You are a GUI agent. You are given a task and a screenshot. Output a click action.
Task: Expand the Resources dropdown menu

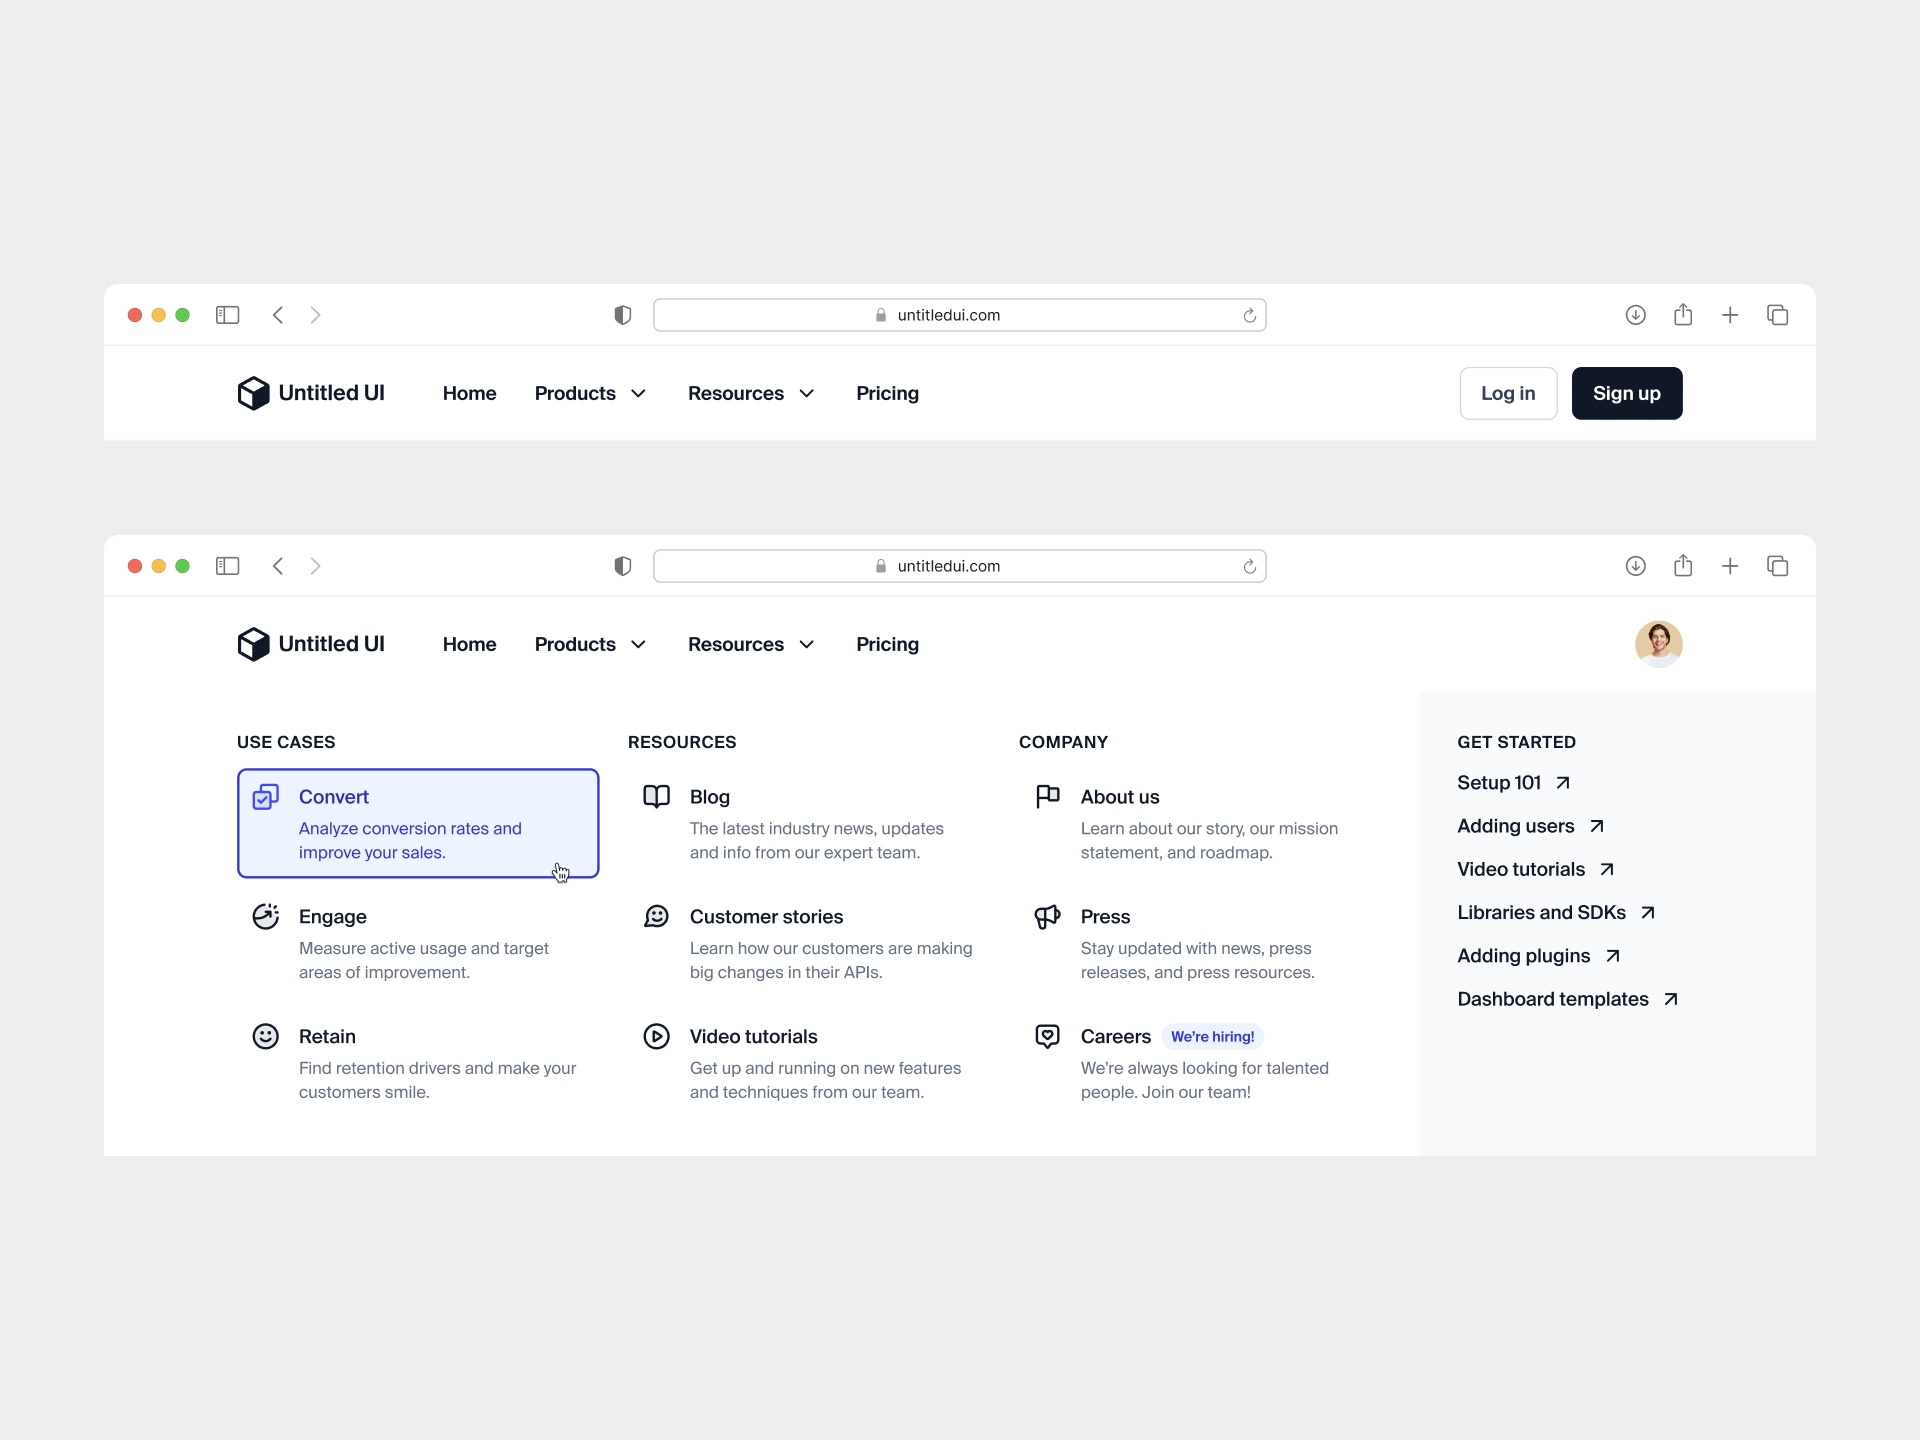pos(751,393)
